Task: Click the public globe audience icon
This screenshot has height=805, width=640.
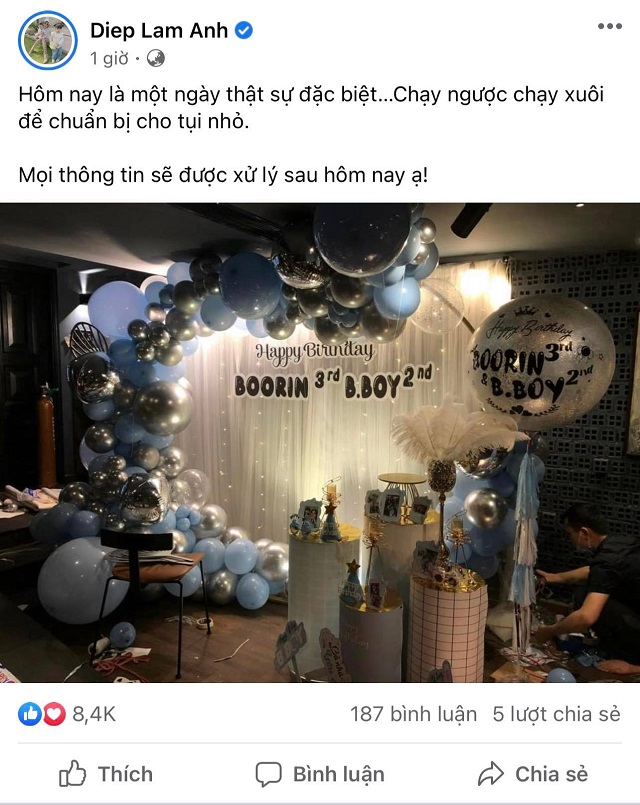Action: coord(156,59)
